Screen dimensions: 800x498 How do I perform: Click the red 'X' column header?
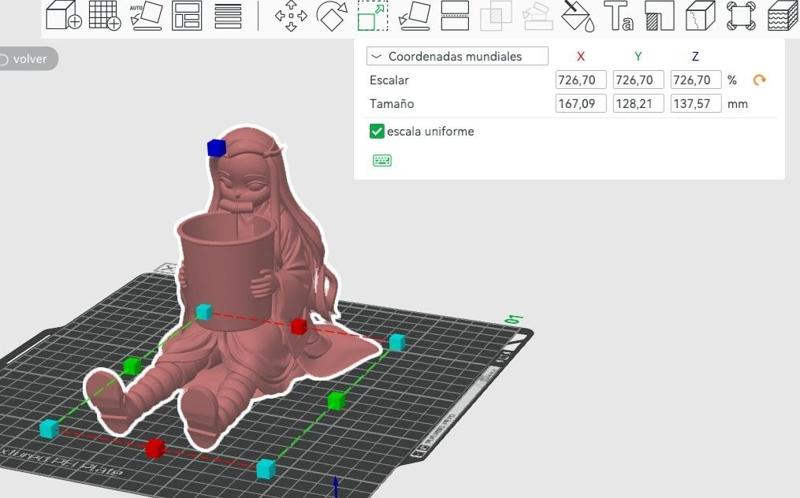[581, 57]
